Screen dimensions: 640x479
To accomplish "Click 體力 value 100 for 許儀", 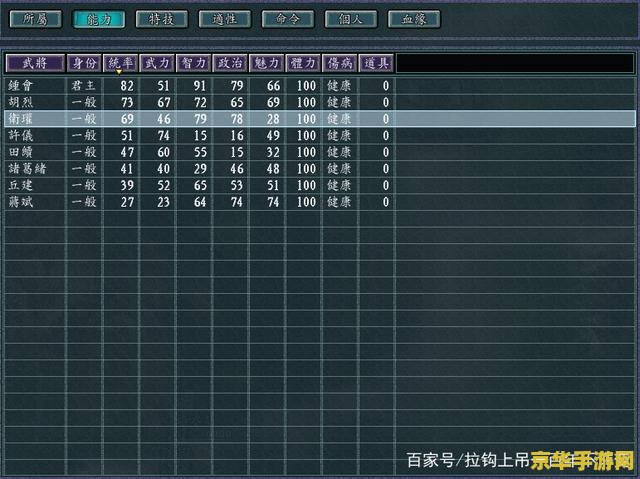I will click(x=306, y=135).
